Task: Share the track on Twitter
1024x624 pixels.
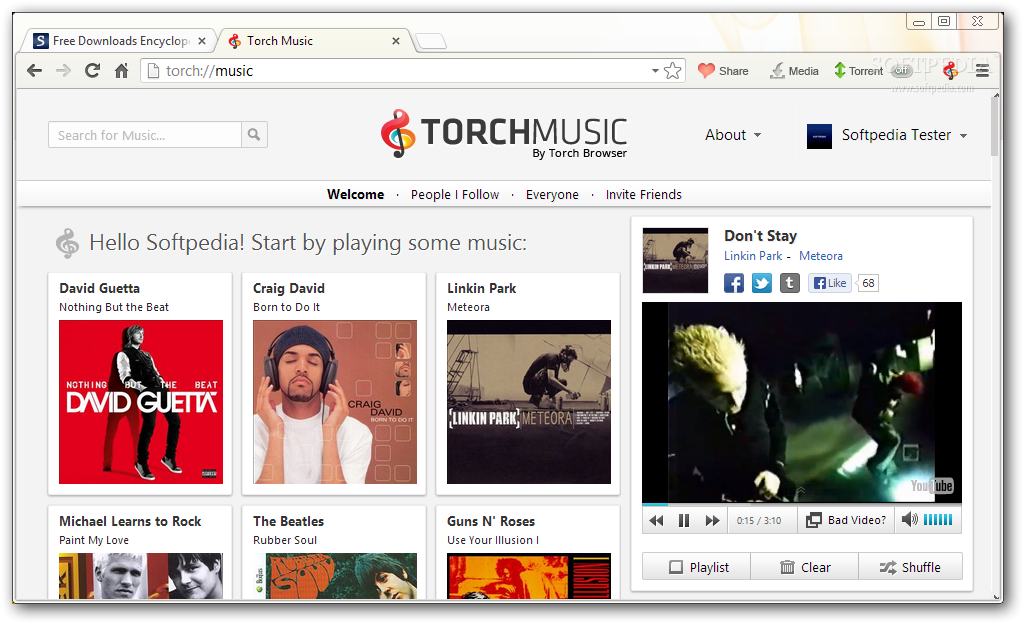Action: pos(761,283)
